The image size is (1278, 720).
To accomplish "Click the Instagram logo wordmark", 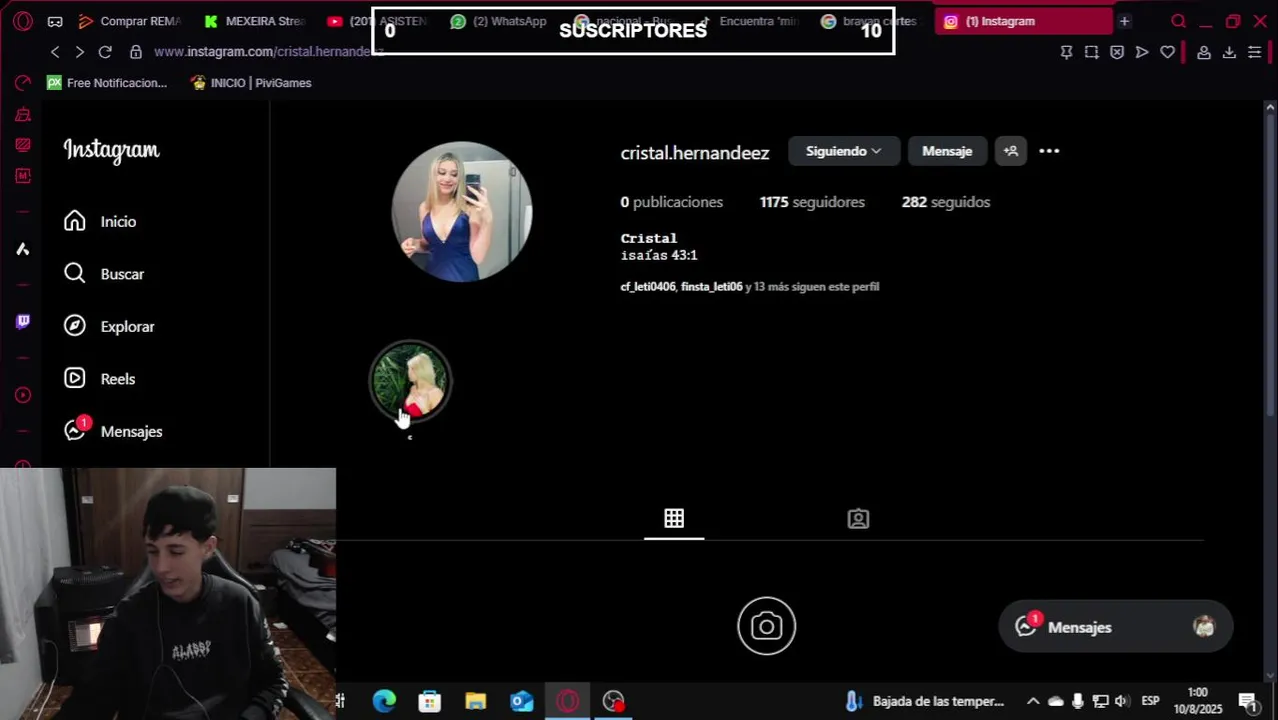I will [111, 150].
